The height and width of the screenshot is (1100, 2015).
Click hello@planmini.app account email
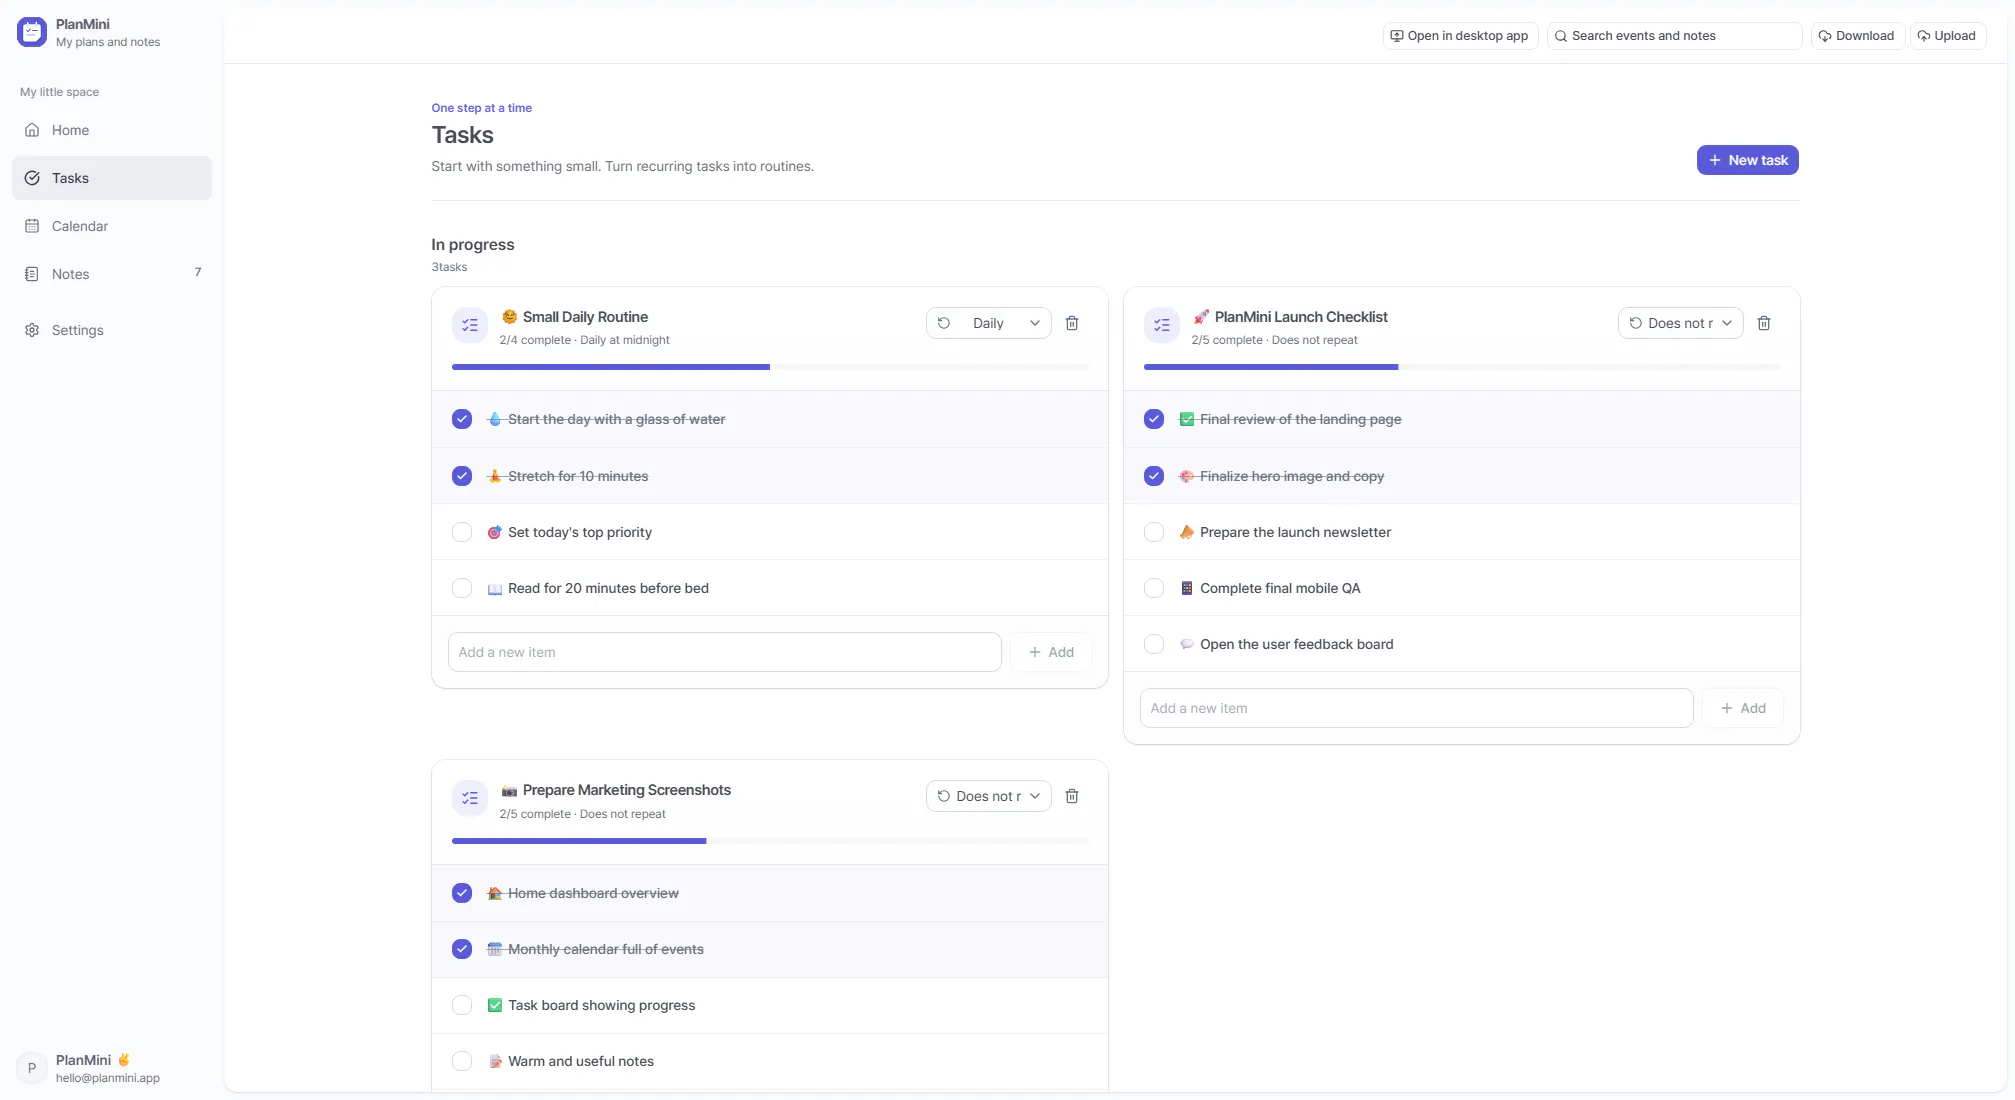(108, 1078)
